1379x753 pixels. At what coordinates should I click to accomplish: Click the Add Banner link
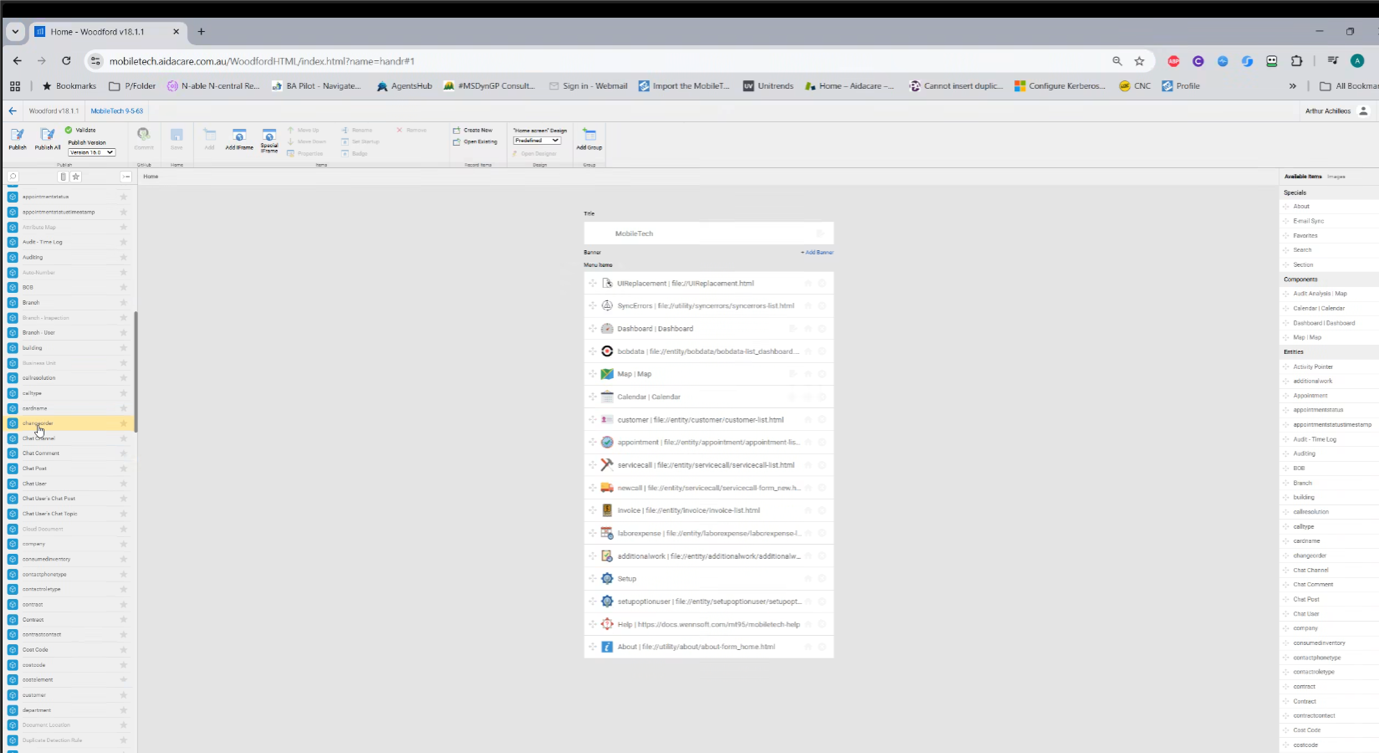tap(817, 252)
